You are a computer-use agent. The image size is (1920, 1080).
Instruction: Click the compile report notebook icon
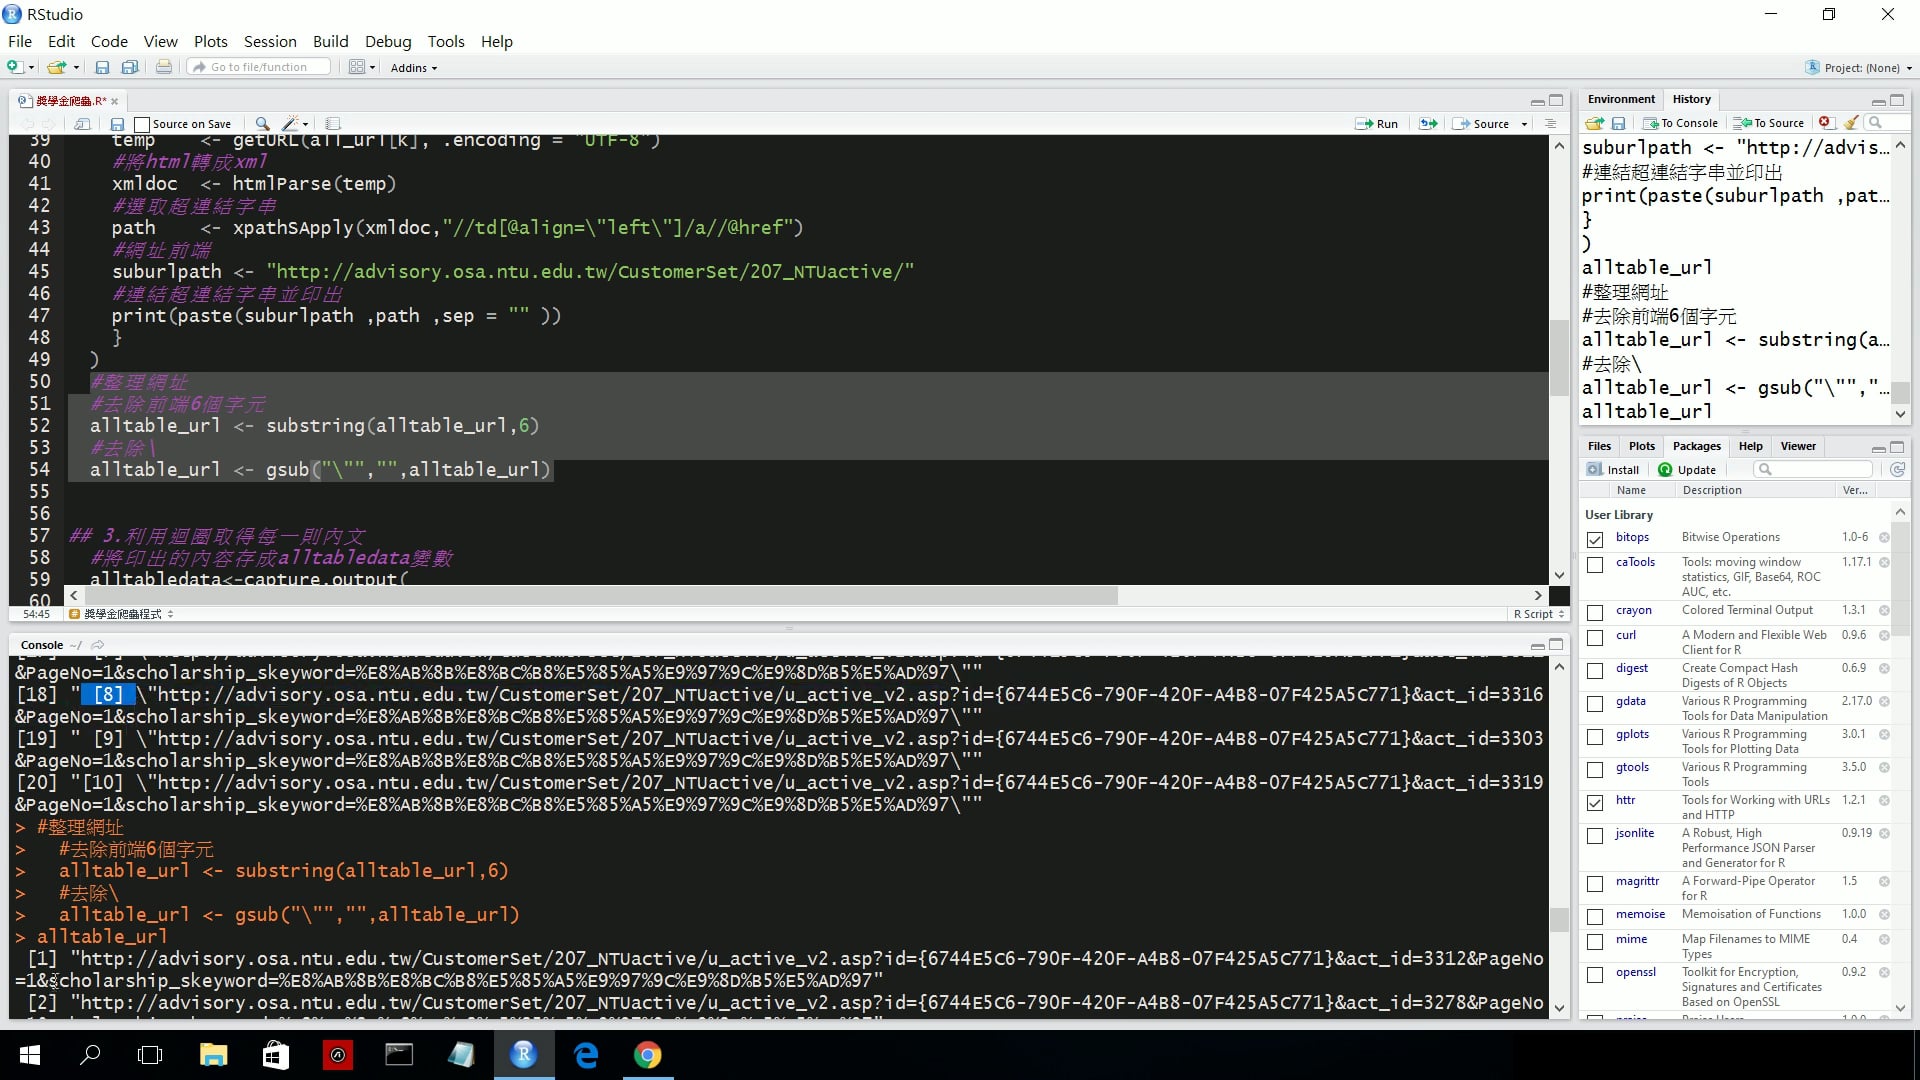333,124
